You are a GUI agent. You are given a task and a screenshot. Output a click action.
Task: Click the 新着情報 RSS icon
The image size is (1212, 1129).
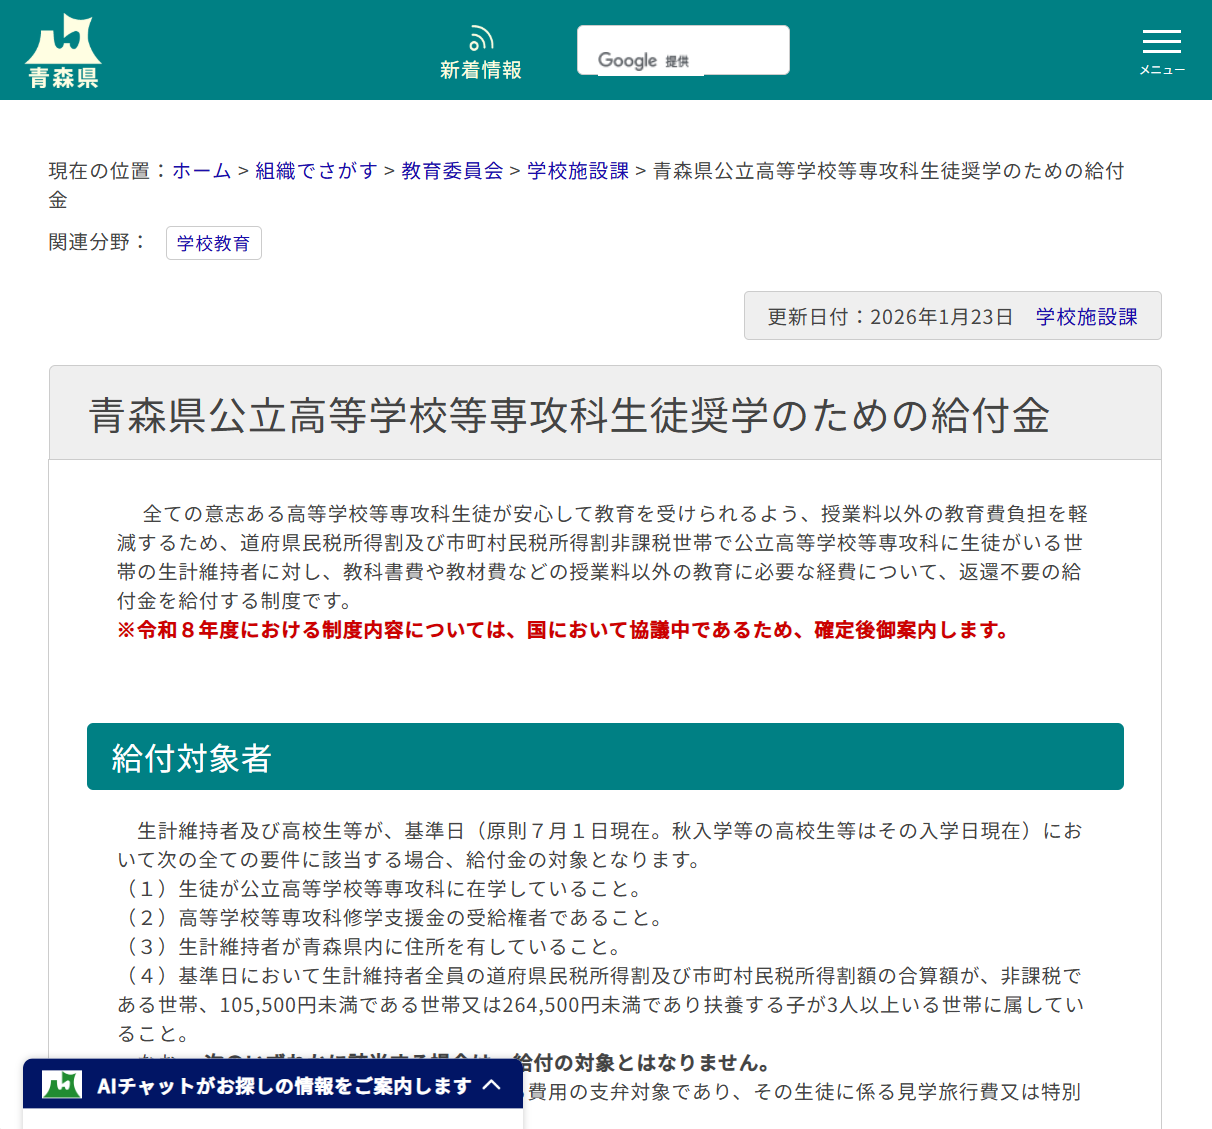pyautogui.click(x=481, y=36)
